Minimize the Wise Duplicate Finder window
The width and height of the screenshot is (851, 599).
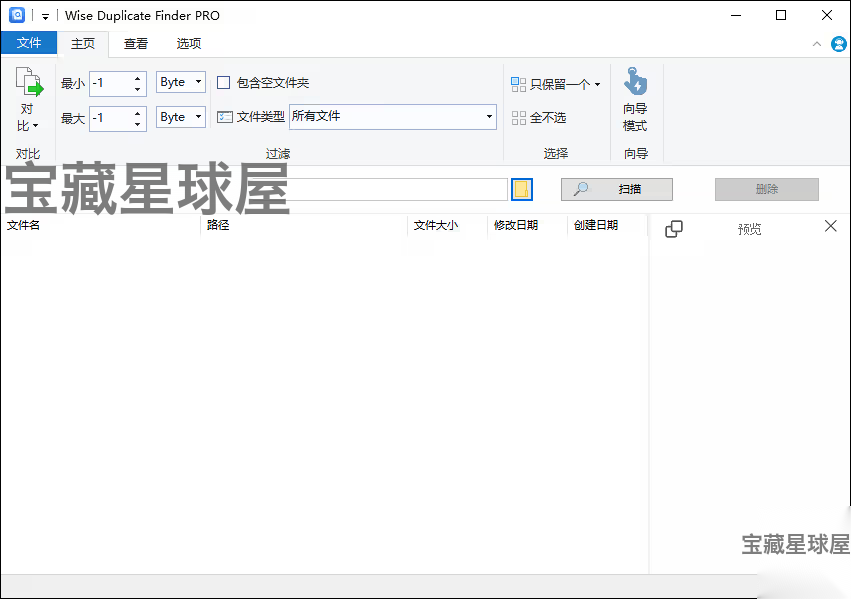pyautogui.click(x=736, y=15)
